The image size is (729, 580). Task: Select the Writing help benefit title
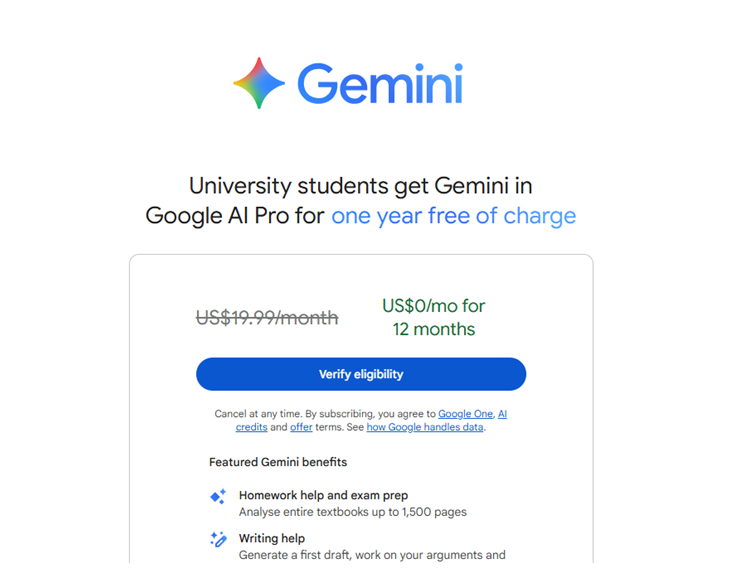click(272, 538)
